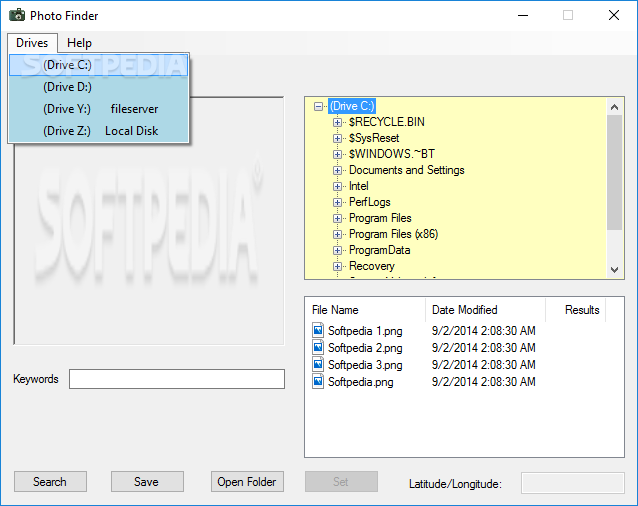Select the Softpedia 2.png file name
638x506 pixels.
[365, 348]
